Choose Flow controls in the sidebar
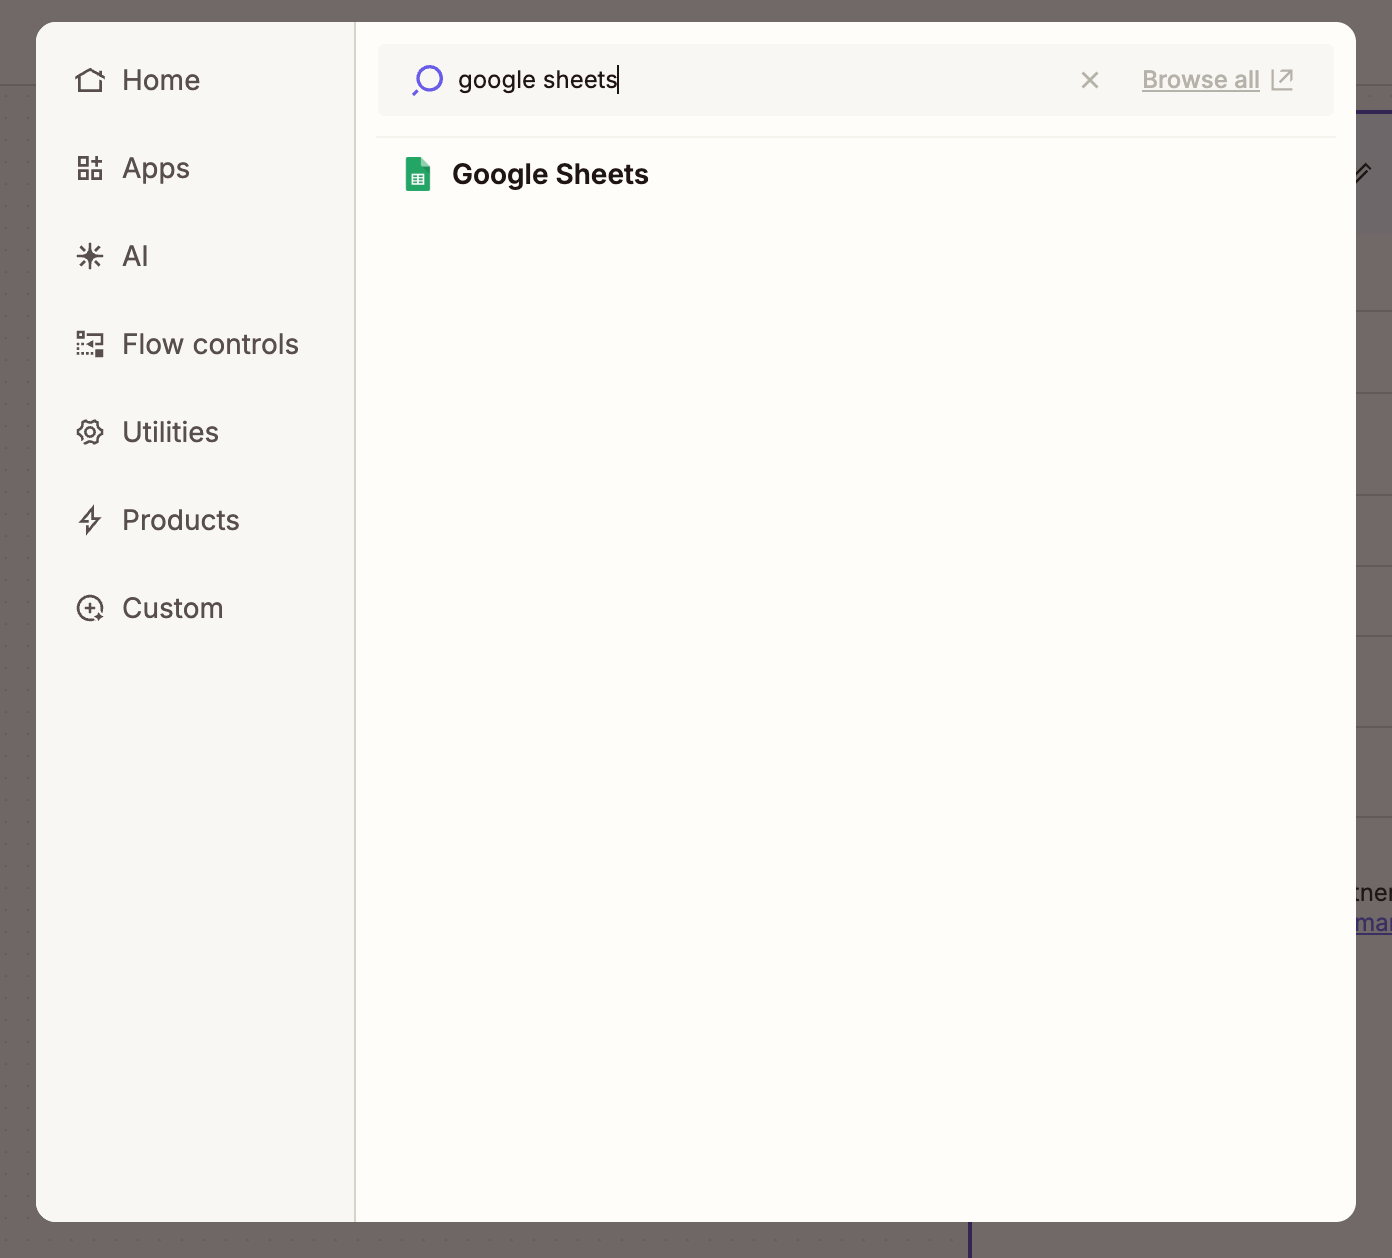The image size is (1392, 1258). point(188,344)
